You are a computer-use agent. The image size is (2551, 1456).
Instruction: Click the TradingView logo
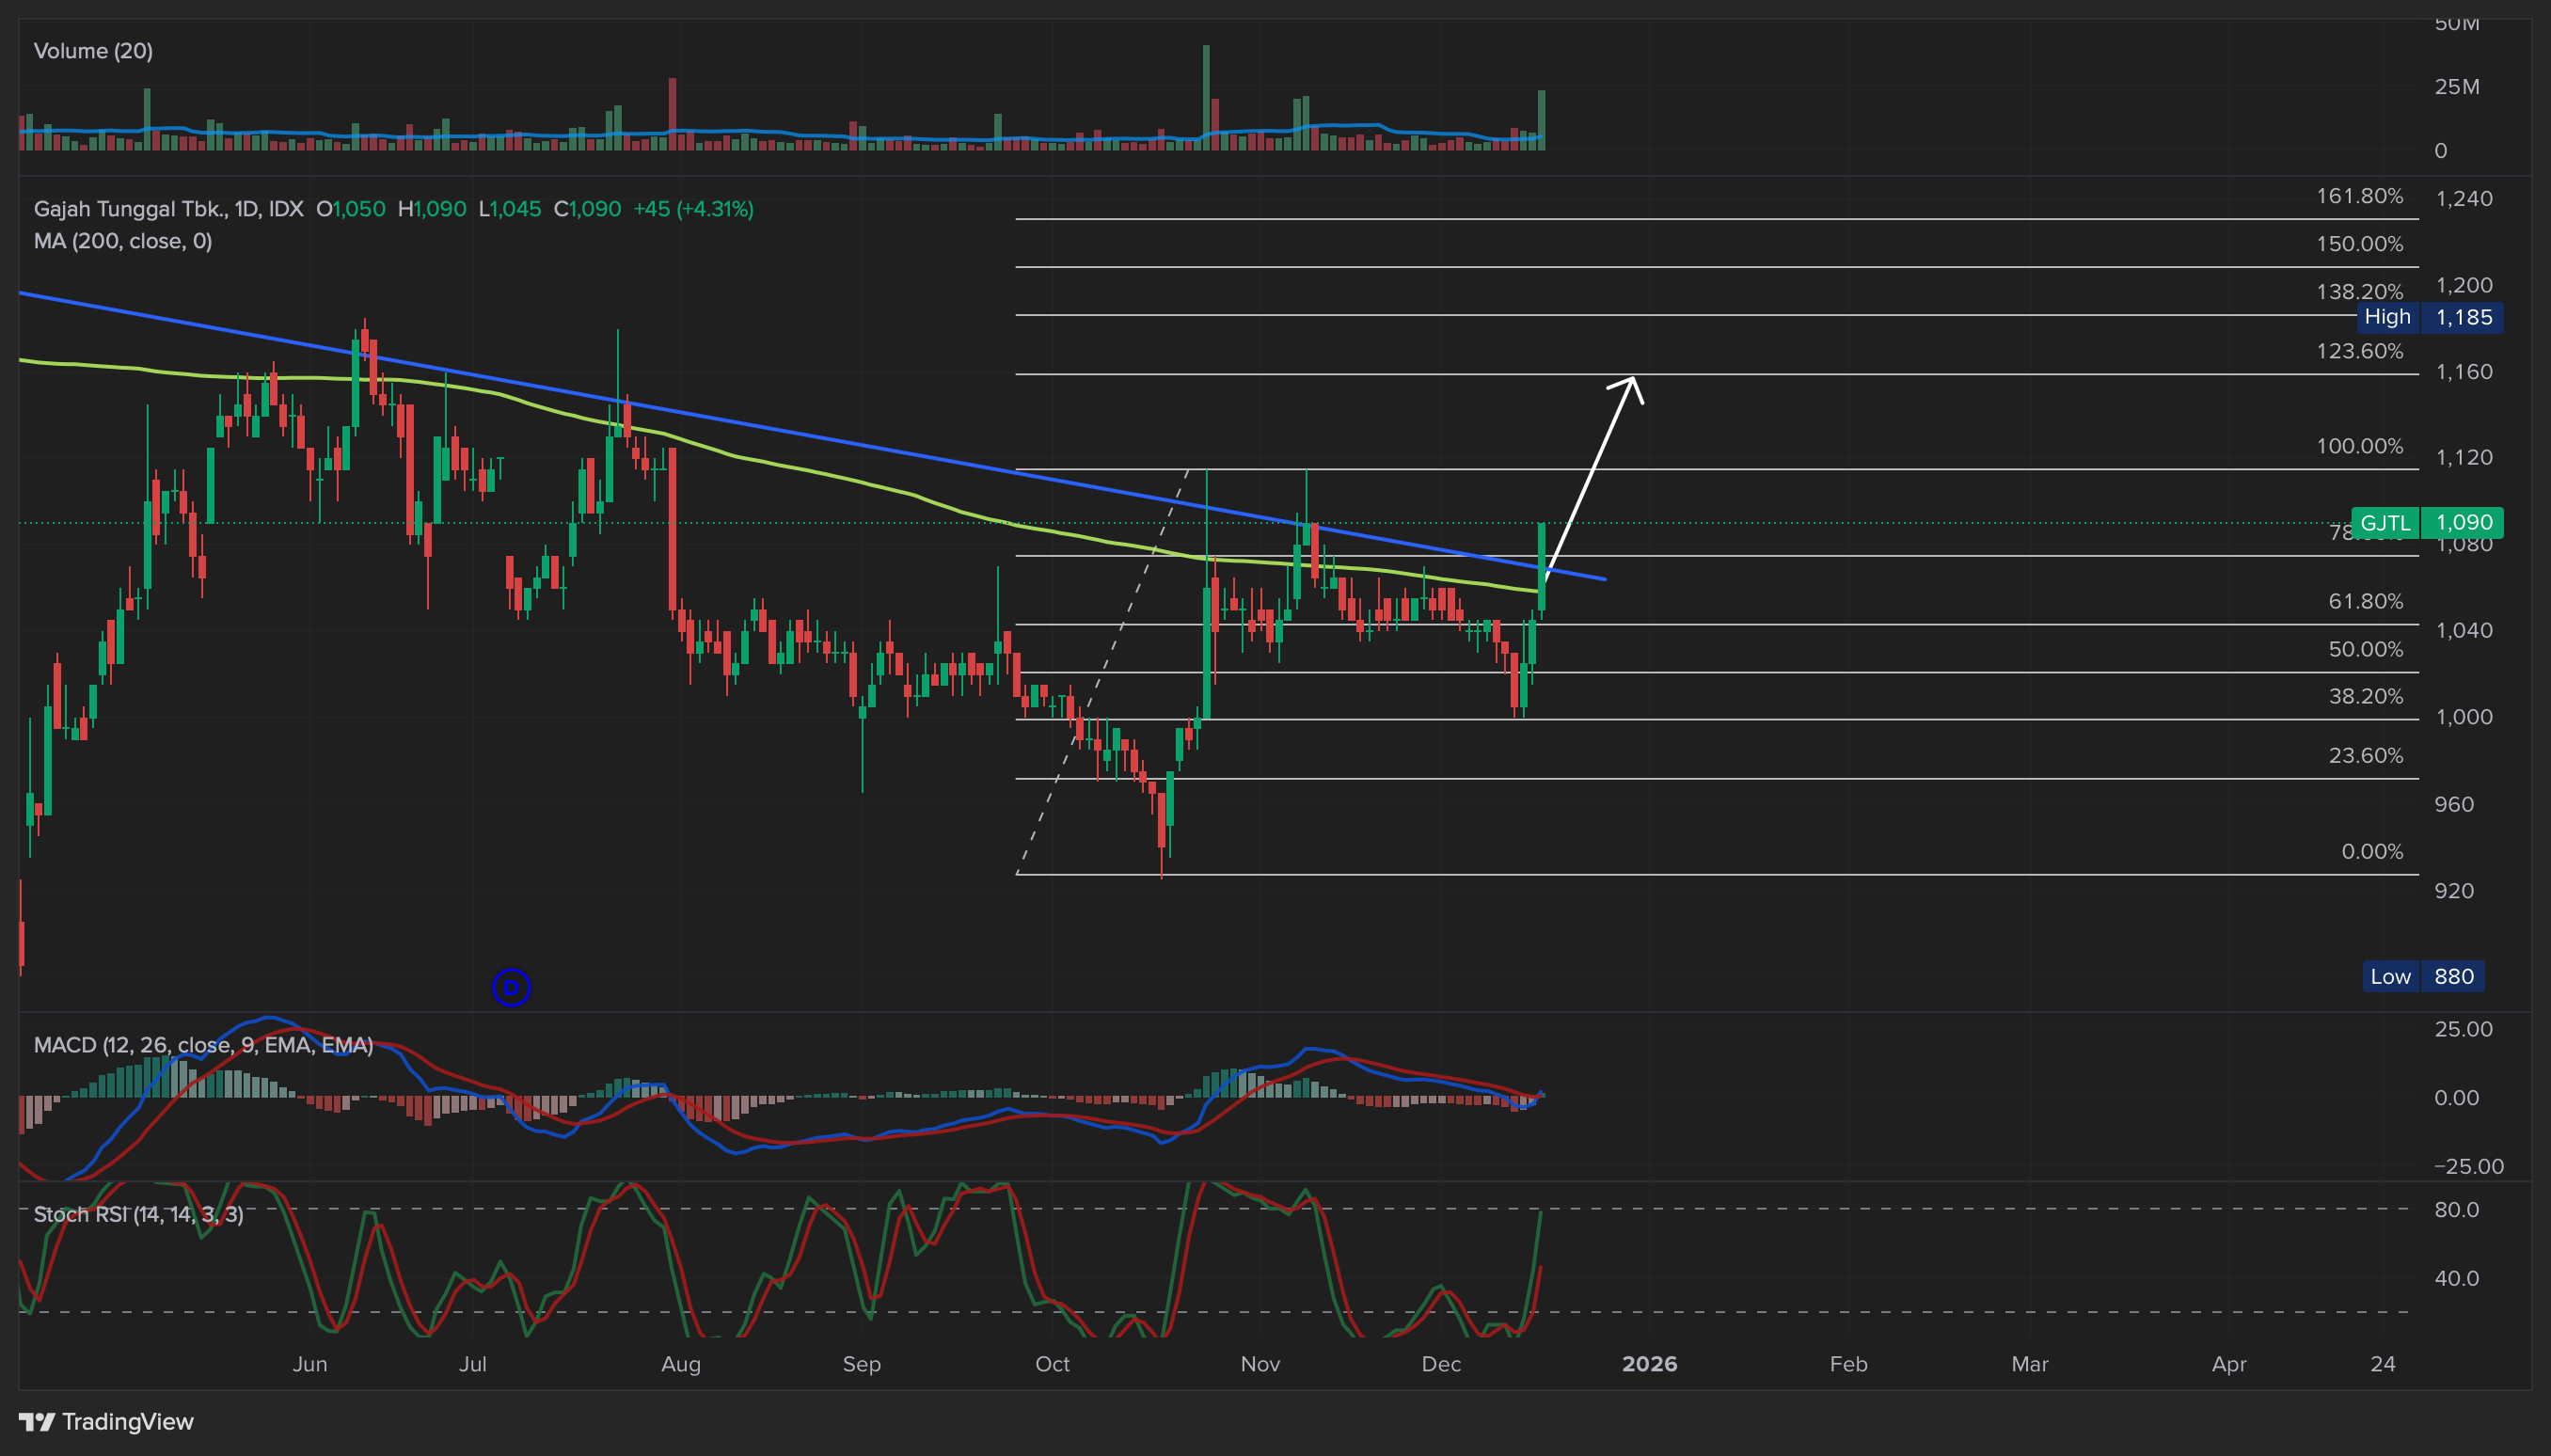(x=106, y=1421)
